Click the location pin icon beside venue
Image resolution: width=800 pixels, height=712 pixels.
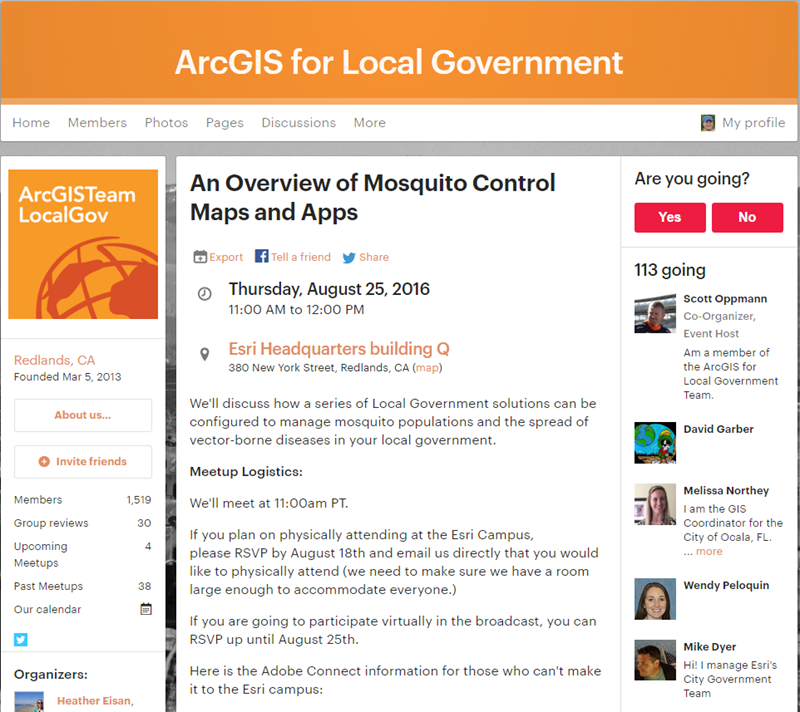tap(205, 354)
